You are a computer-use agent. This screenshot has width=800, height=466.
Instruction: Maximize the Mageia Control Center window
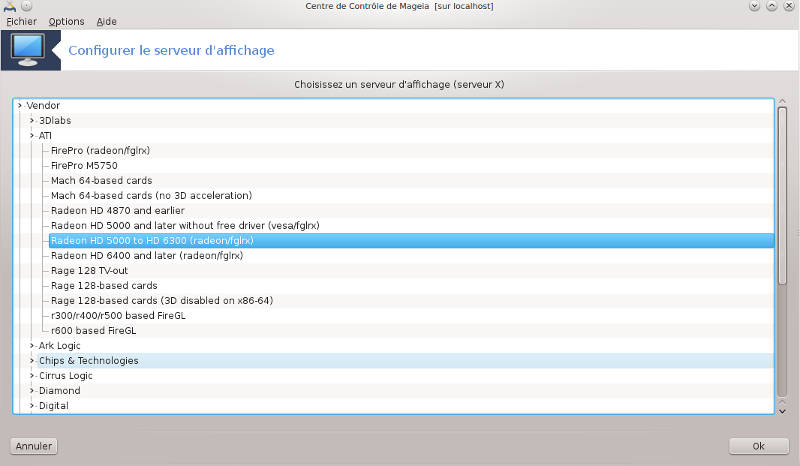[772, 6]
